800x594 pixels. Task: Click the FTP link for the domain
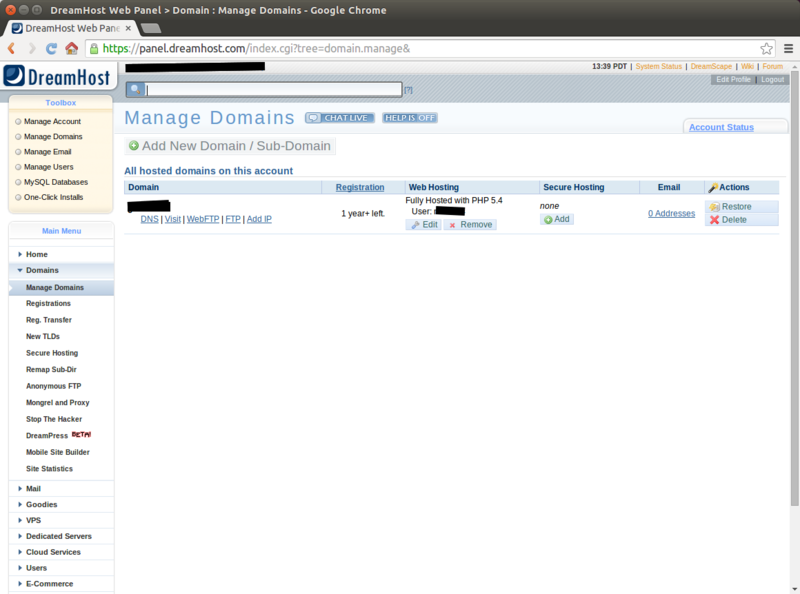pos(233,219)
